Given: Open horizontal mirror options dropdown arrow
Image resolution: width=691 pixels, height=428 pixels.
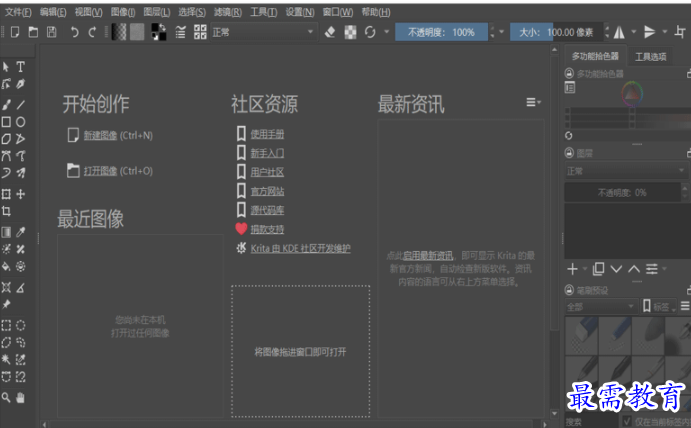Looking at the screenshot, I should (634, 32).
